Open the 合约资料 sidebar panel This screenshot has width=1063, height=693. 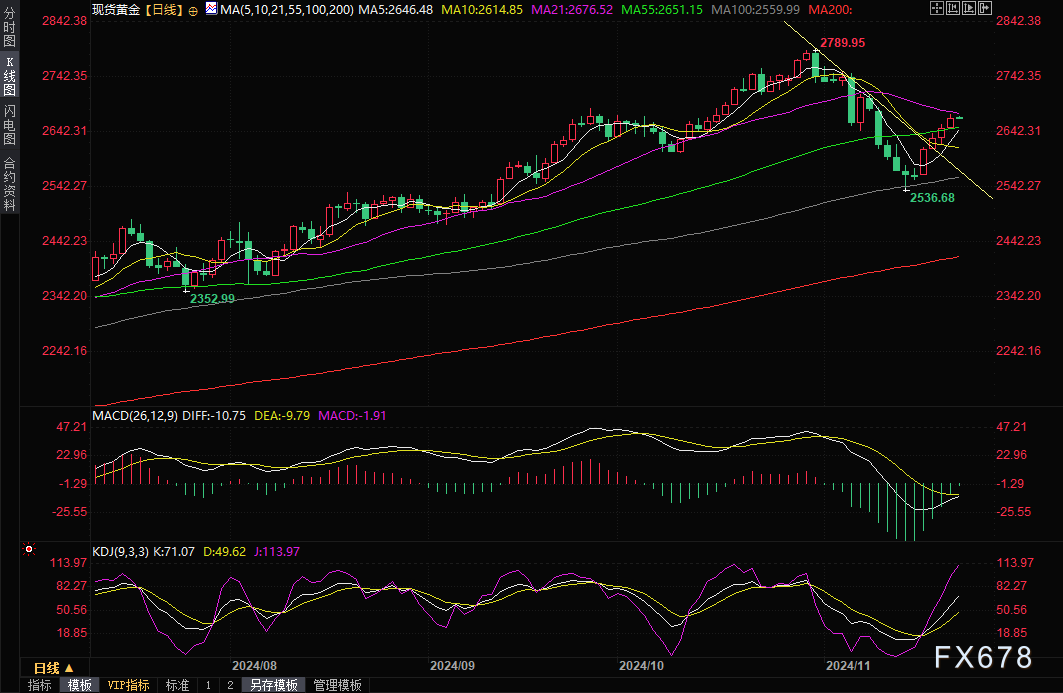(10, 183)
